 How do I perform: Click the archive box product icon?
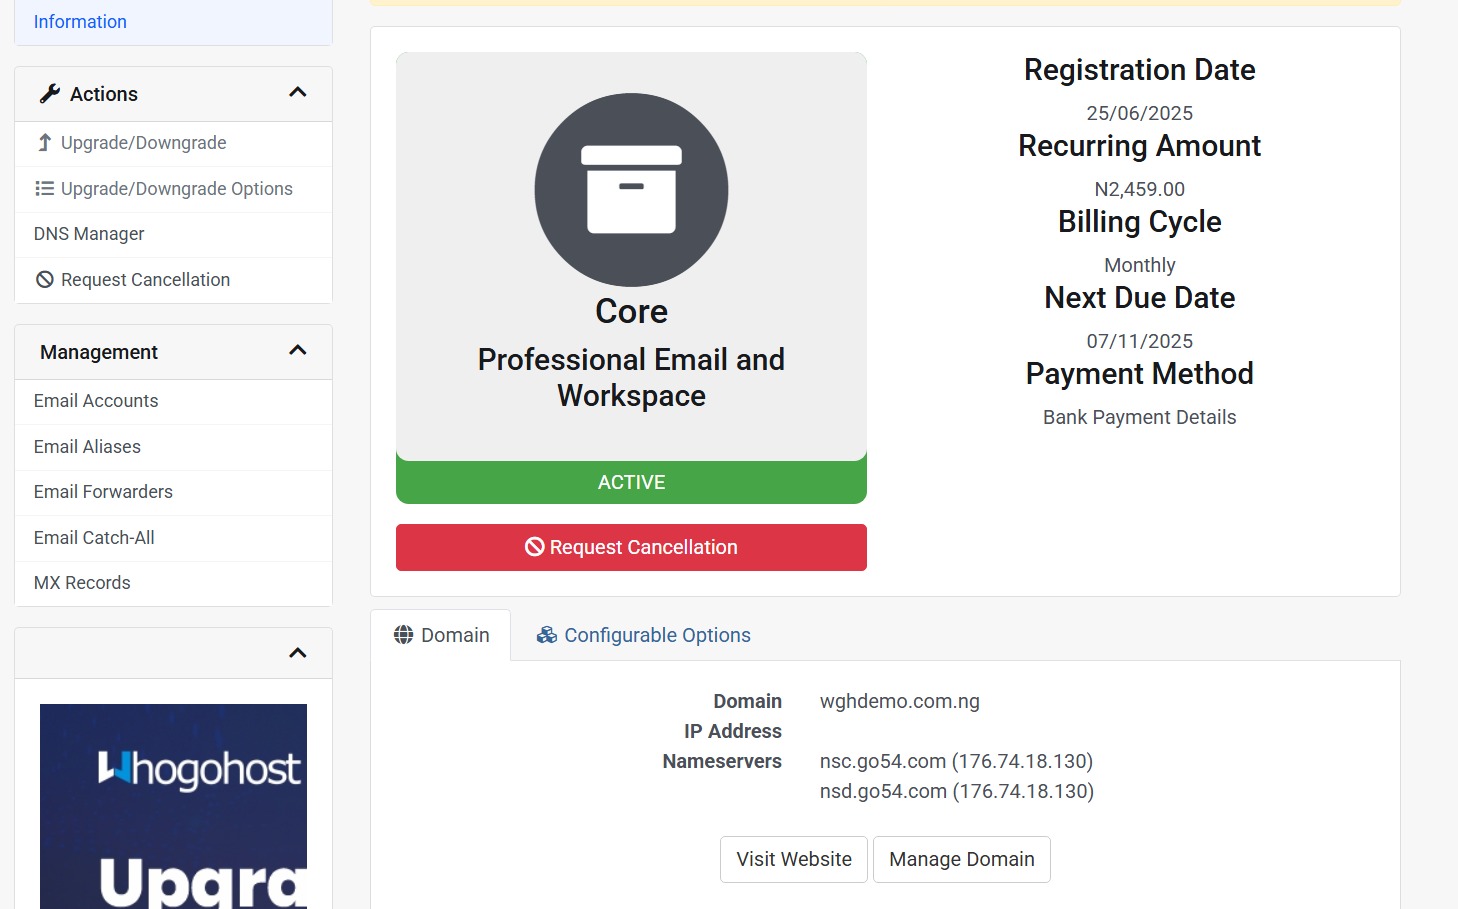(631, 190)
